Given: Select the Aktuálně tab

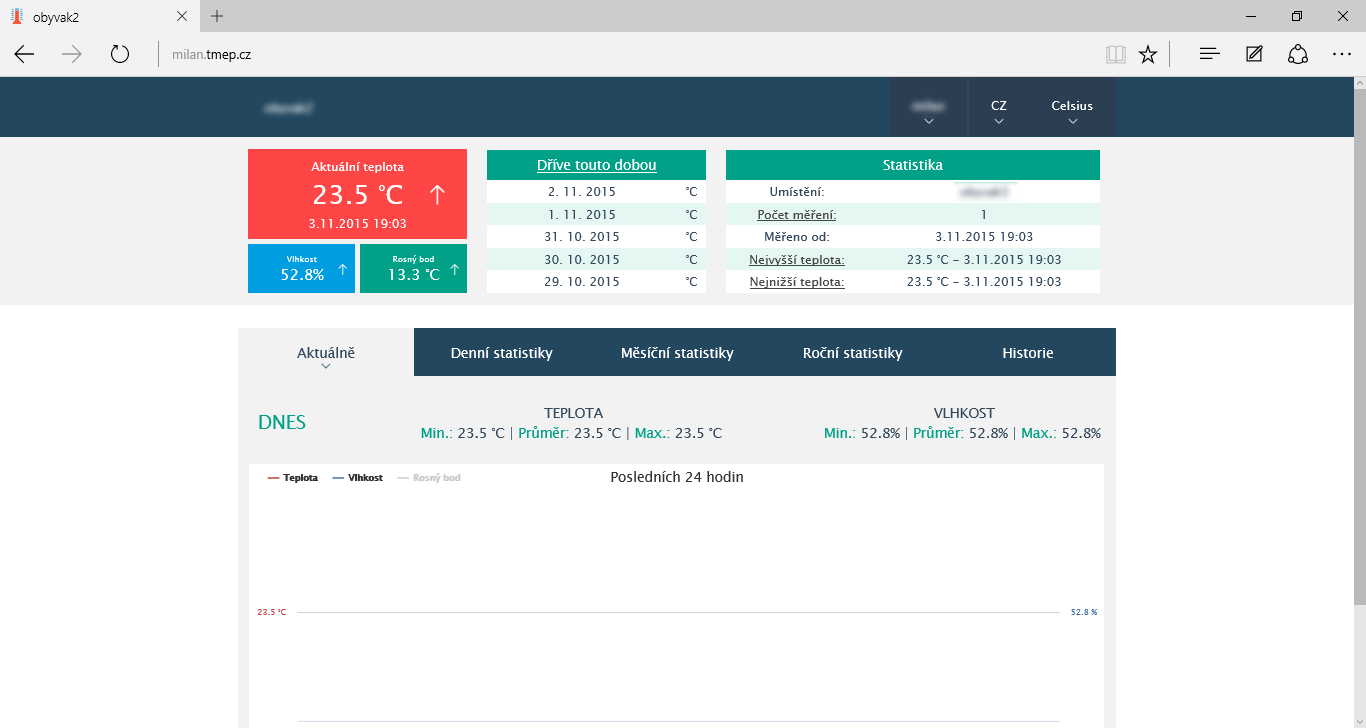Looking at the screenshot, I should point(326,352).
